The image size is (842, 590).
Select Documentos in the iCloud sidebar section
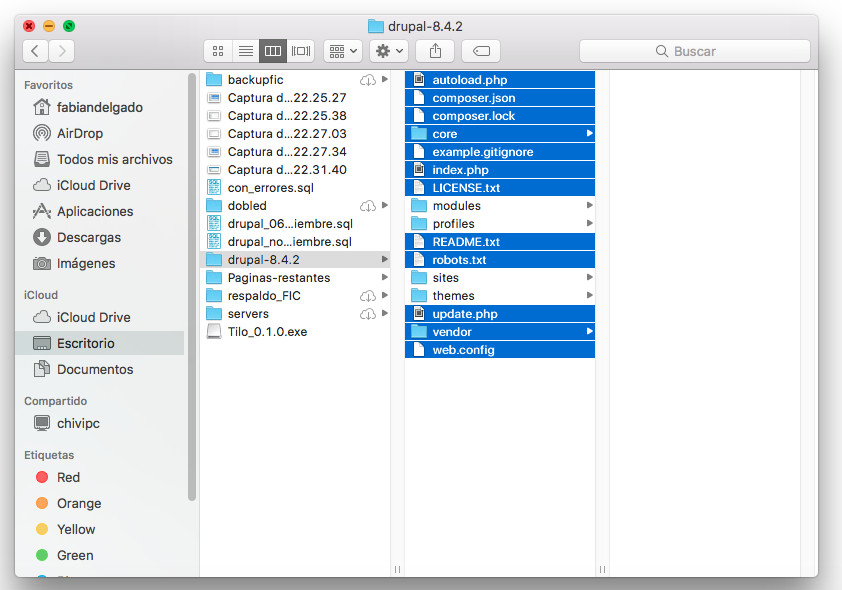[x=94, y=369]
